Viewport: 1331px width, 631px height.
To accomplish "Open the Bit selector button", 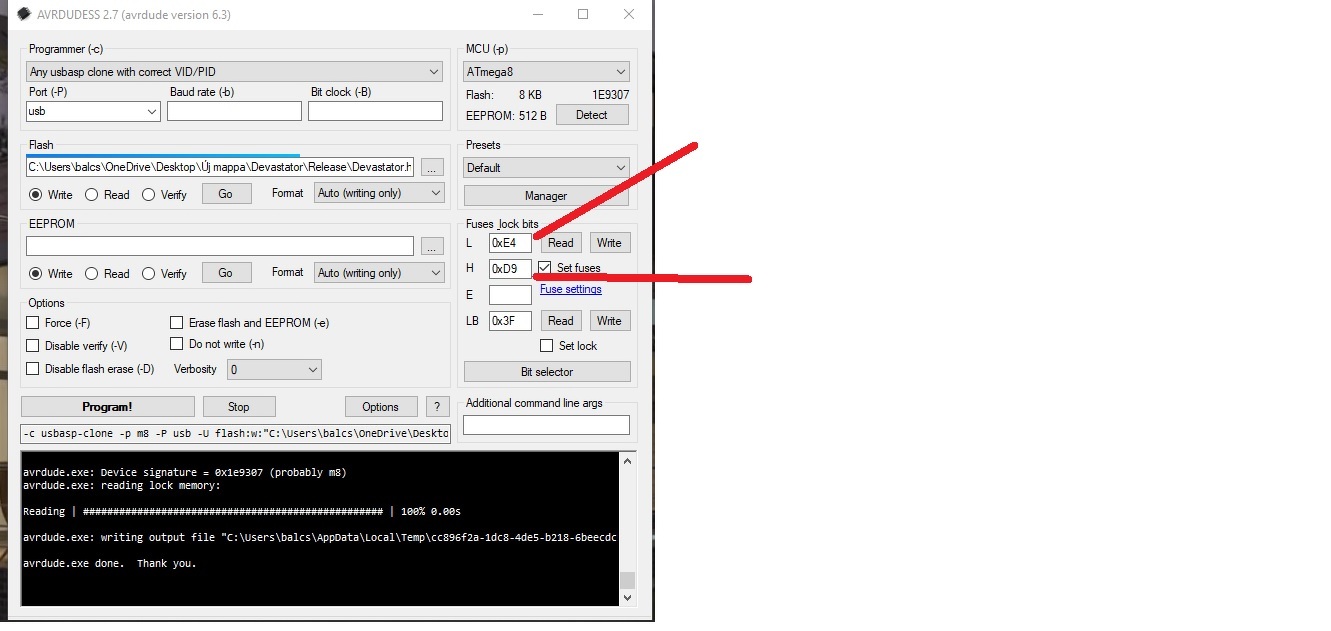I will pos(547,372).
